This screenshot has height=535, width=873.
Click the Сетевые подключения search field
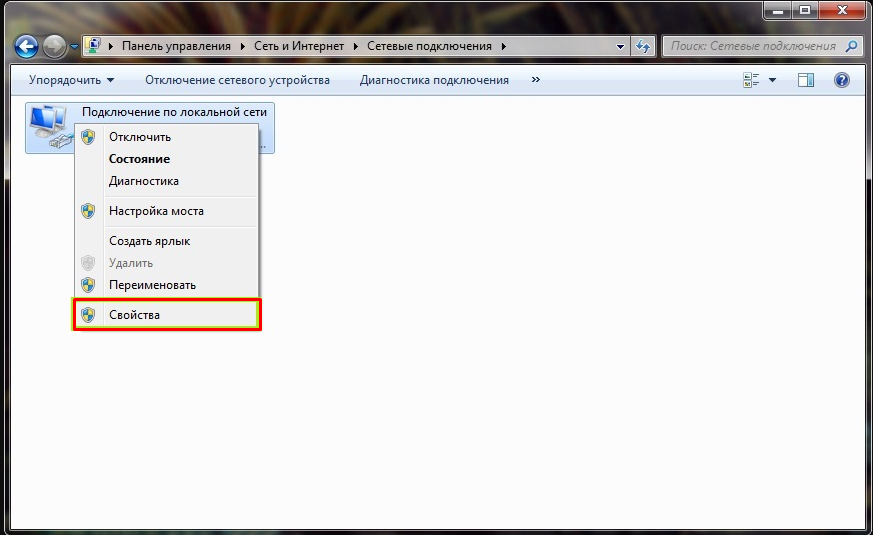pos(752,46)
